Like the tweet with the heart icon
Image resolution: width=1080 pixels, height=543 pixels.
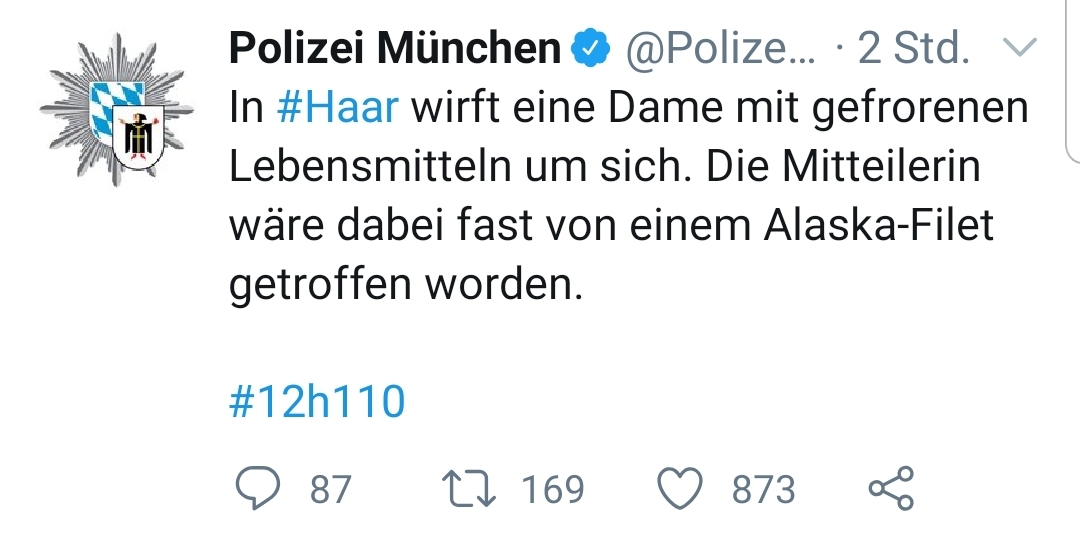pyautogui.click(x=682, y=489)
